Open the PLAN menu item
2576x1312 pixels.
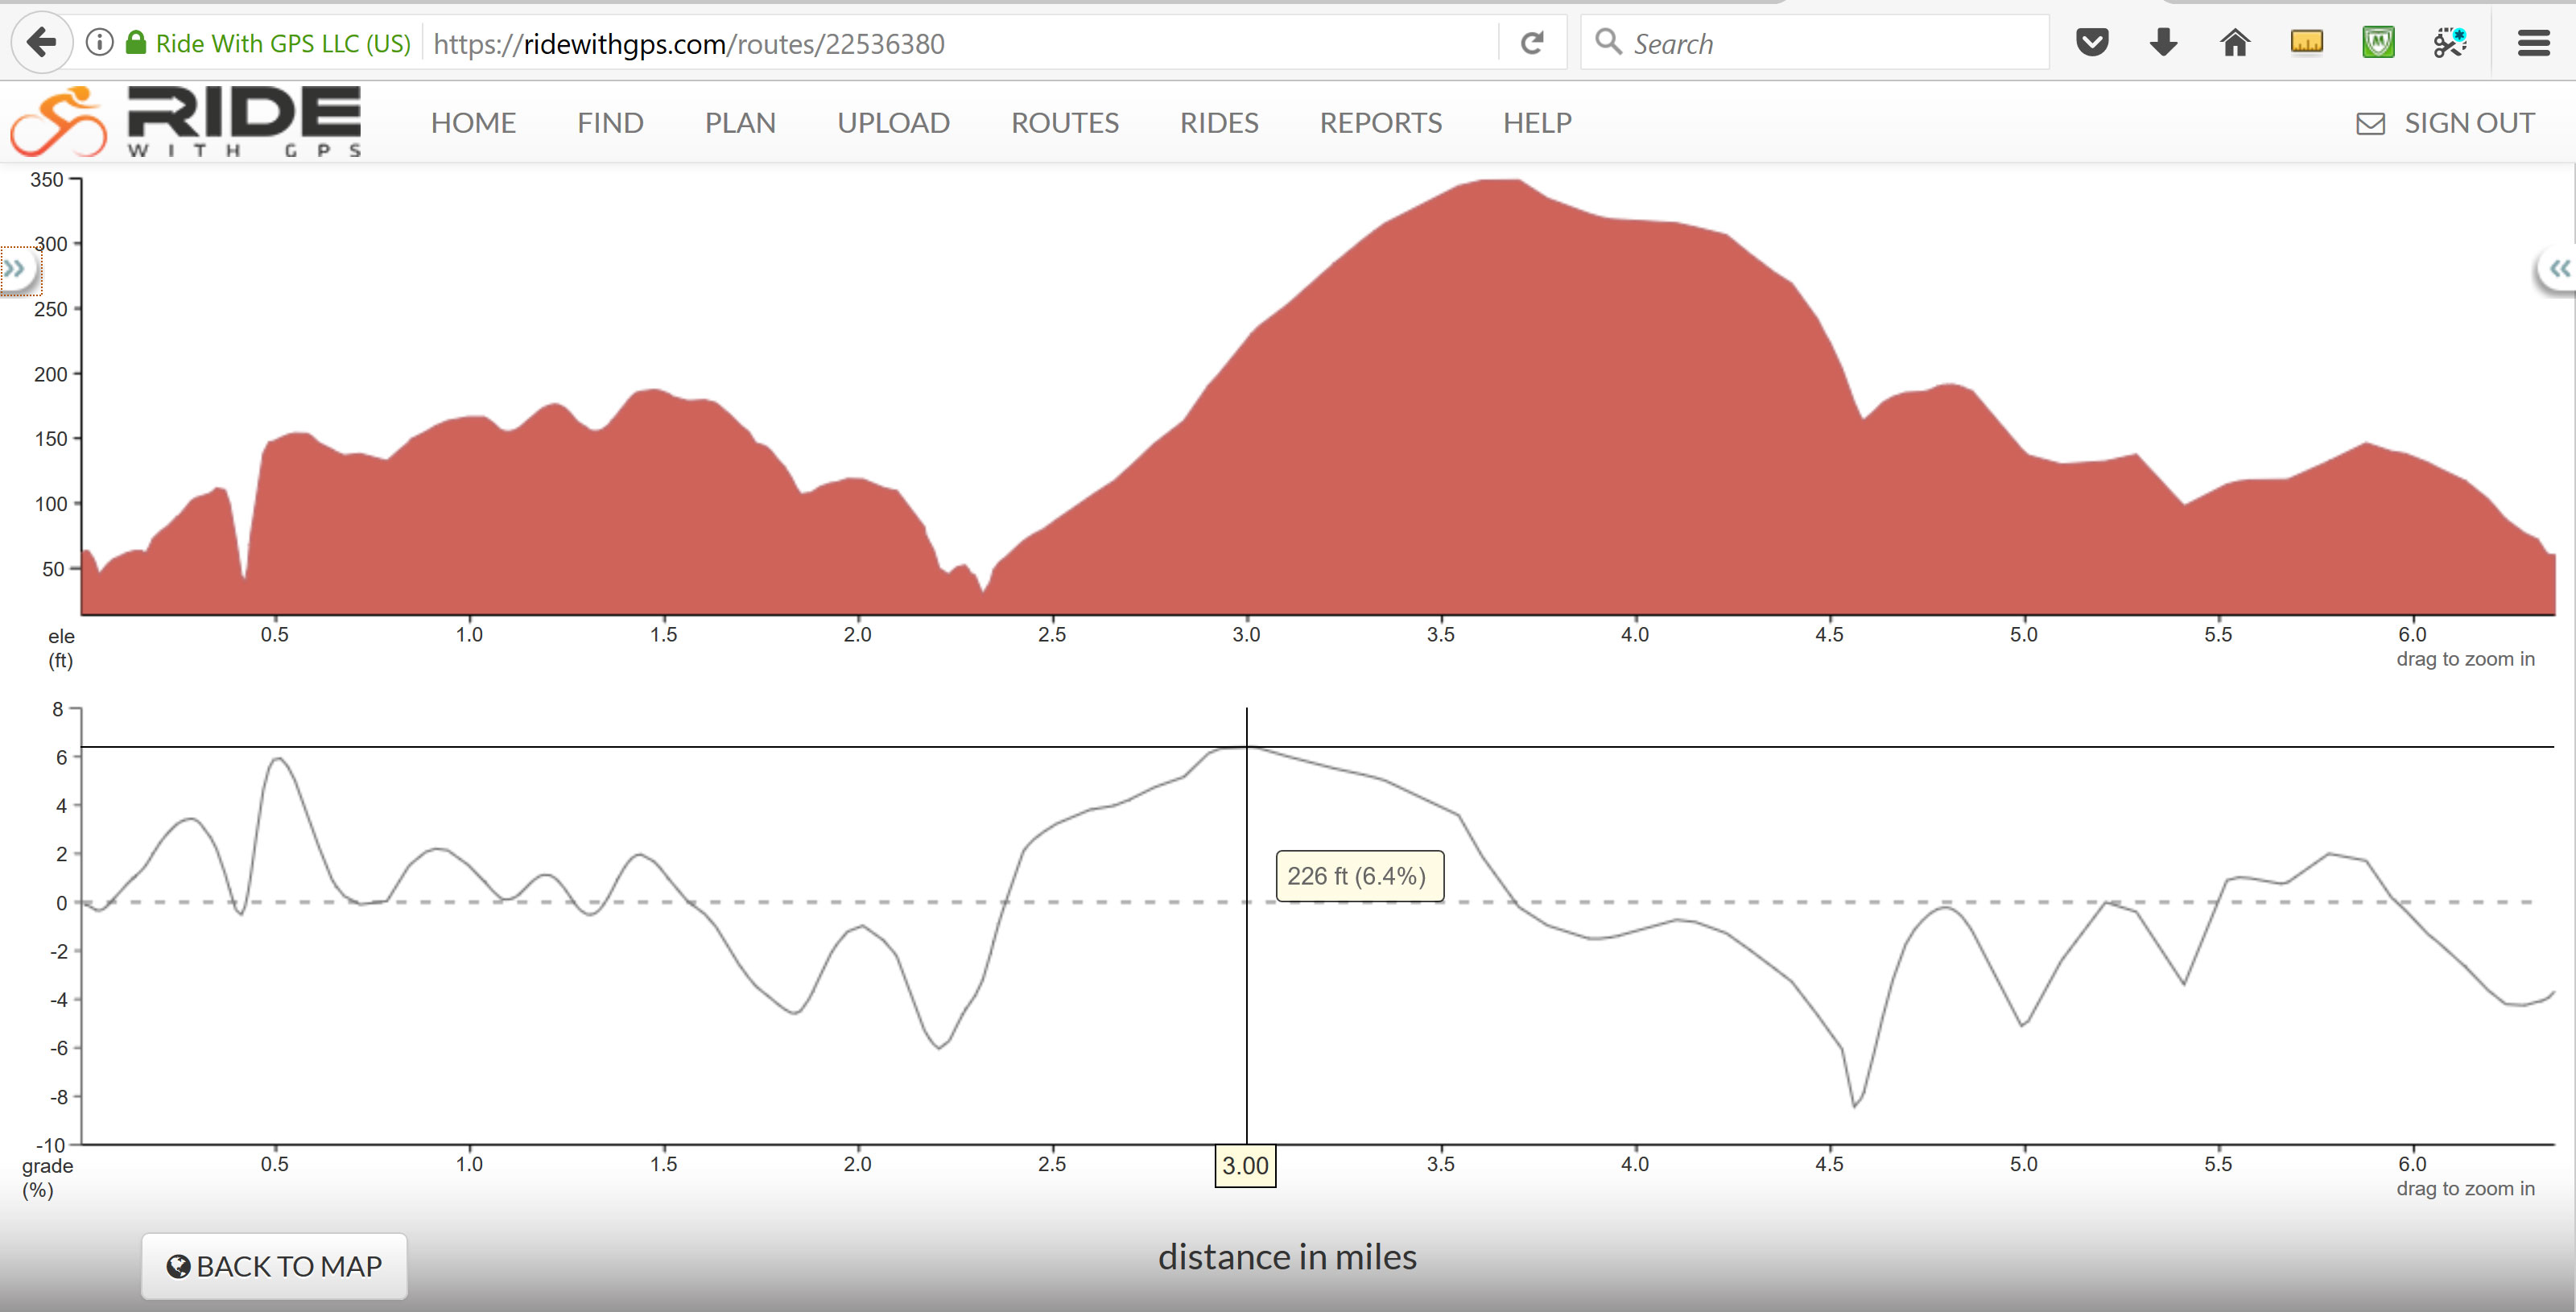(740, 123)
